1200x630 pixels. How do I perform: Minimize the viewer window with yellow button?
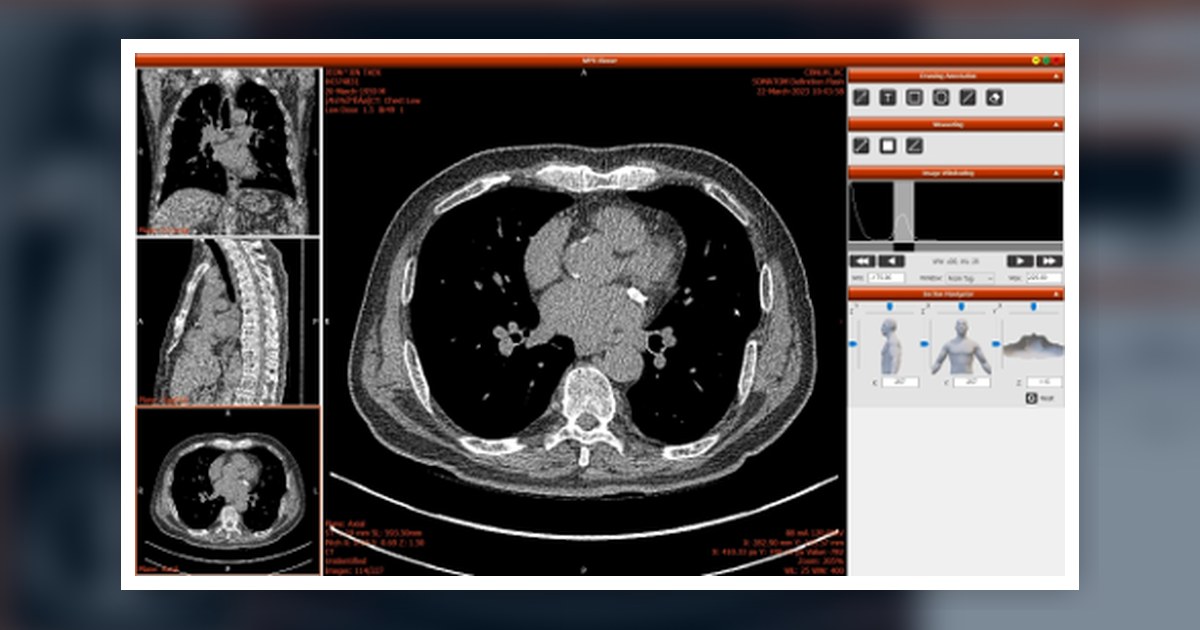tap(1036, 60)
